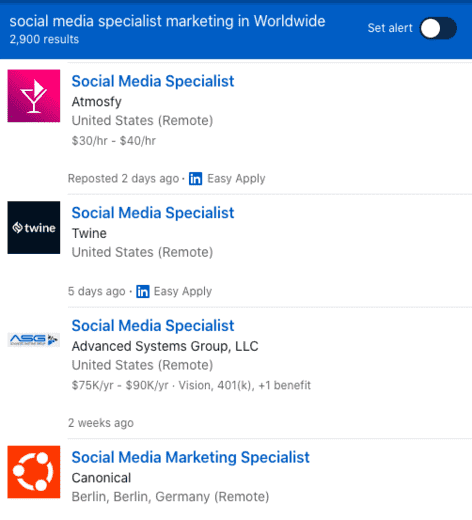472x520 pixels.
Task: Open Advanced Systems Group Social Media Specialist
Action: click(x=153, y=326)
